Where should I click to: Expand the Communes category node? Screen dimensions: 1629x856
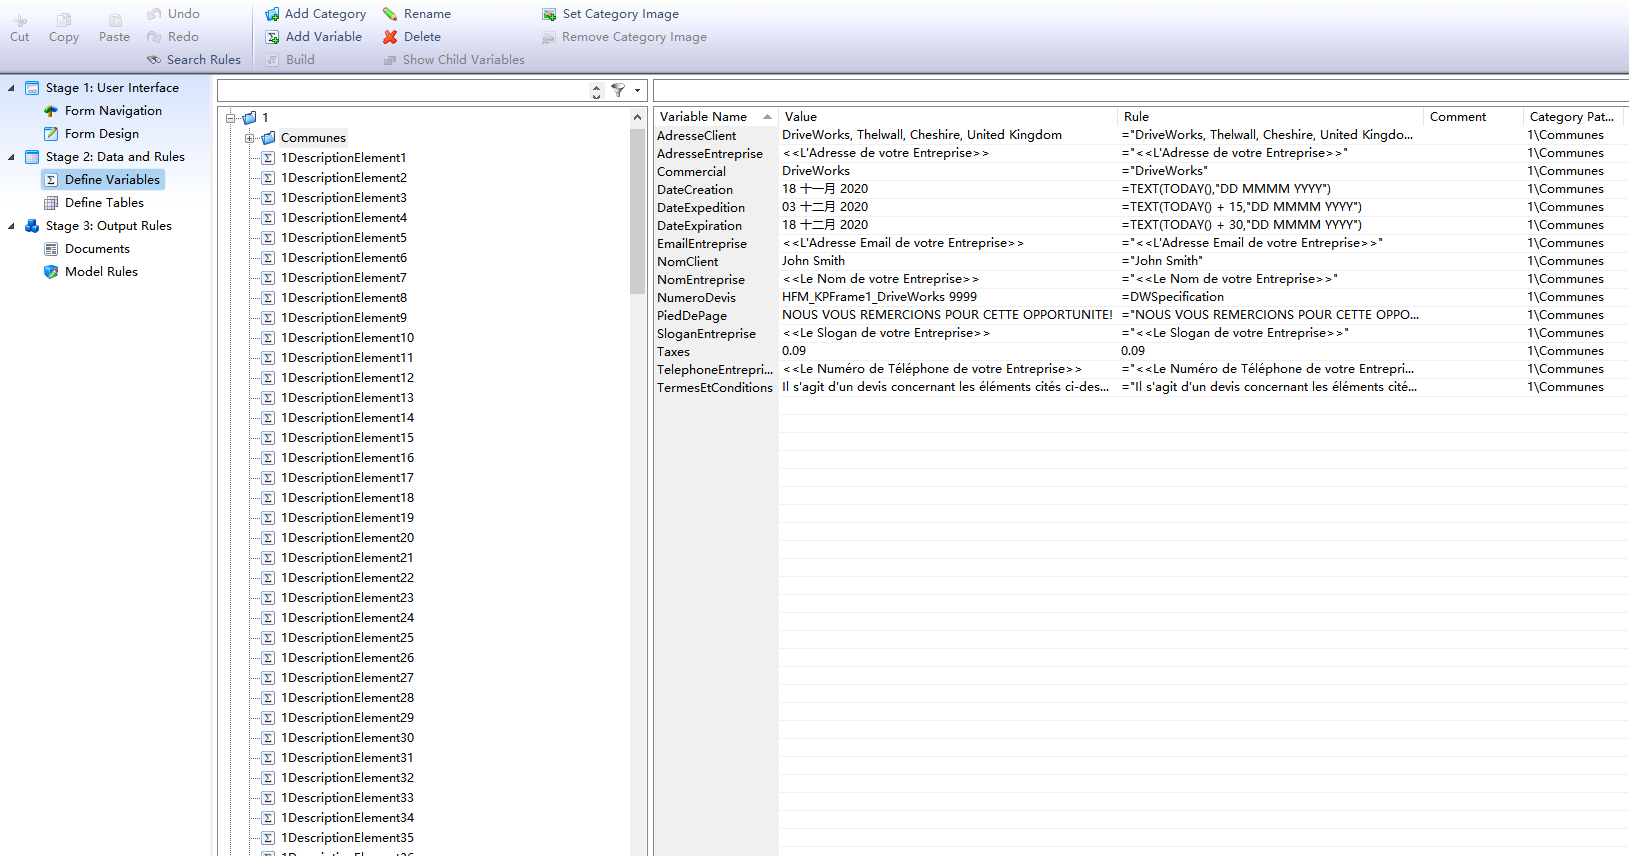pos(250,138)
